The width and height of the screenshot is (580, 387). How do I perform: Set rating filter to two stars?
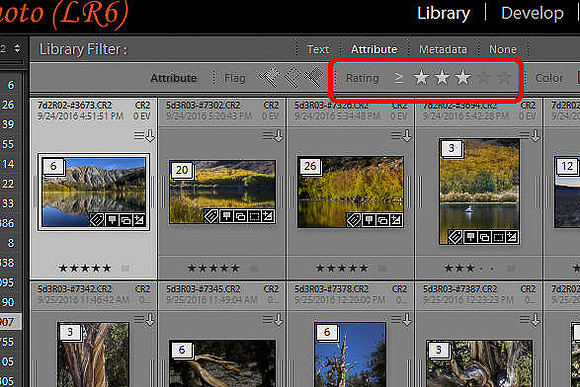point(442,77)
